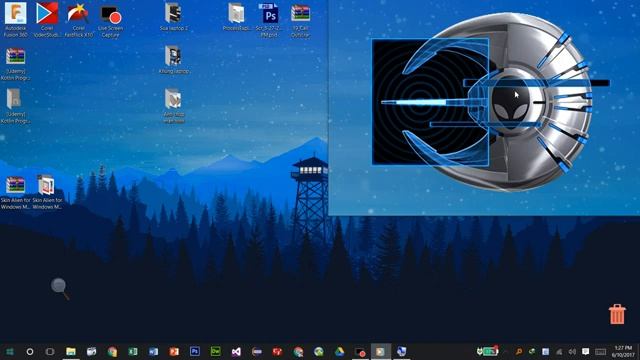This screenshot has height=360, width=640.
Task: Open Google Drive from the taskbar
Action: tap(339, 351)
